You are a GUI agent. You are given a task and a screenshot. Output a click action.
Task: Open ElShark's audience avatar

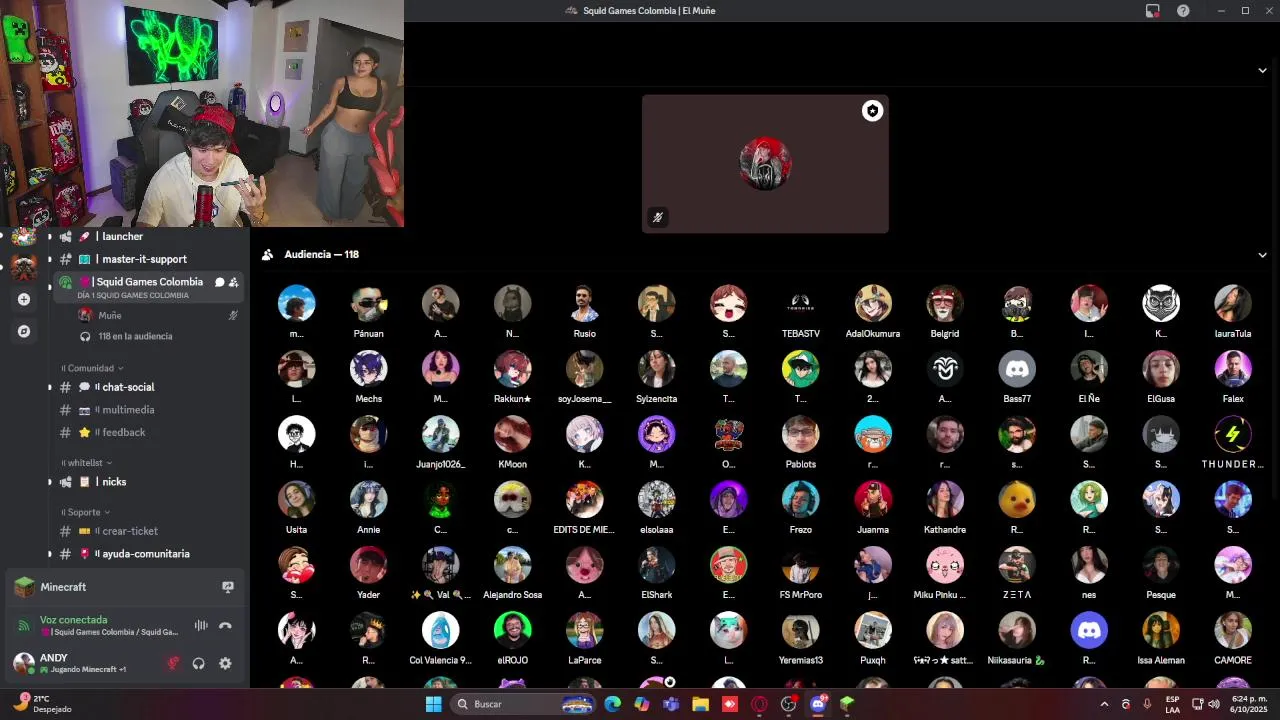656,565
